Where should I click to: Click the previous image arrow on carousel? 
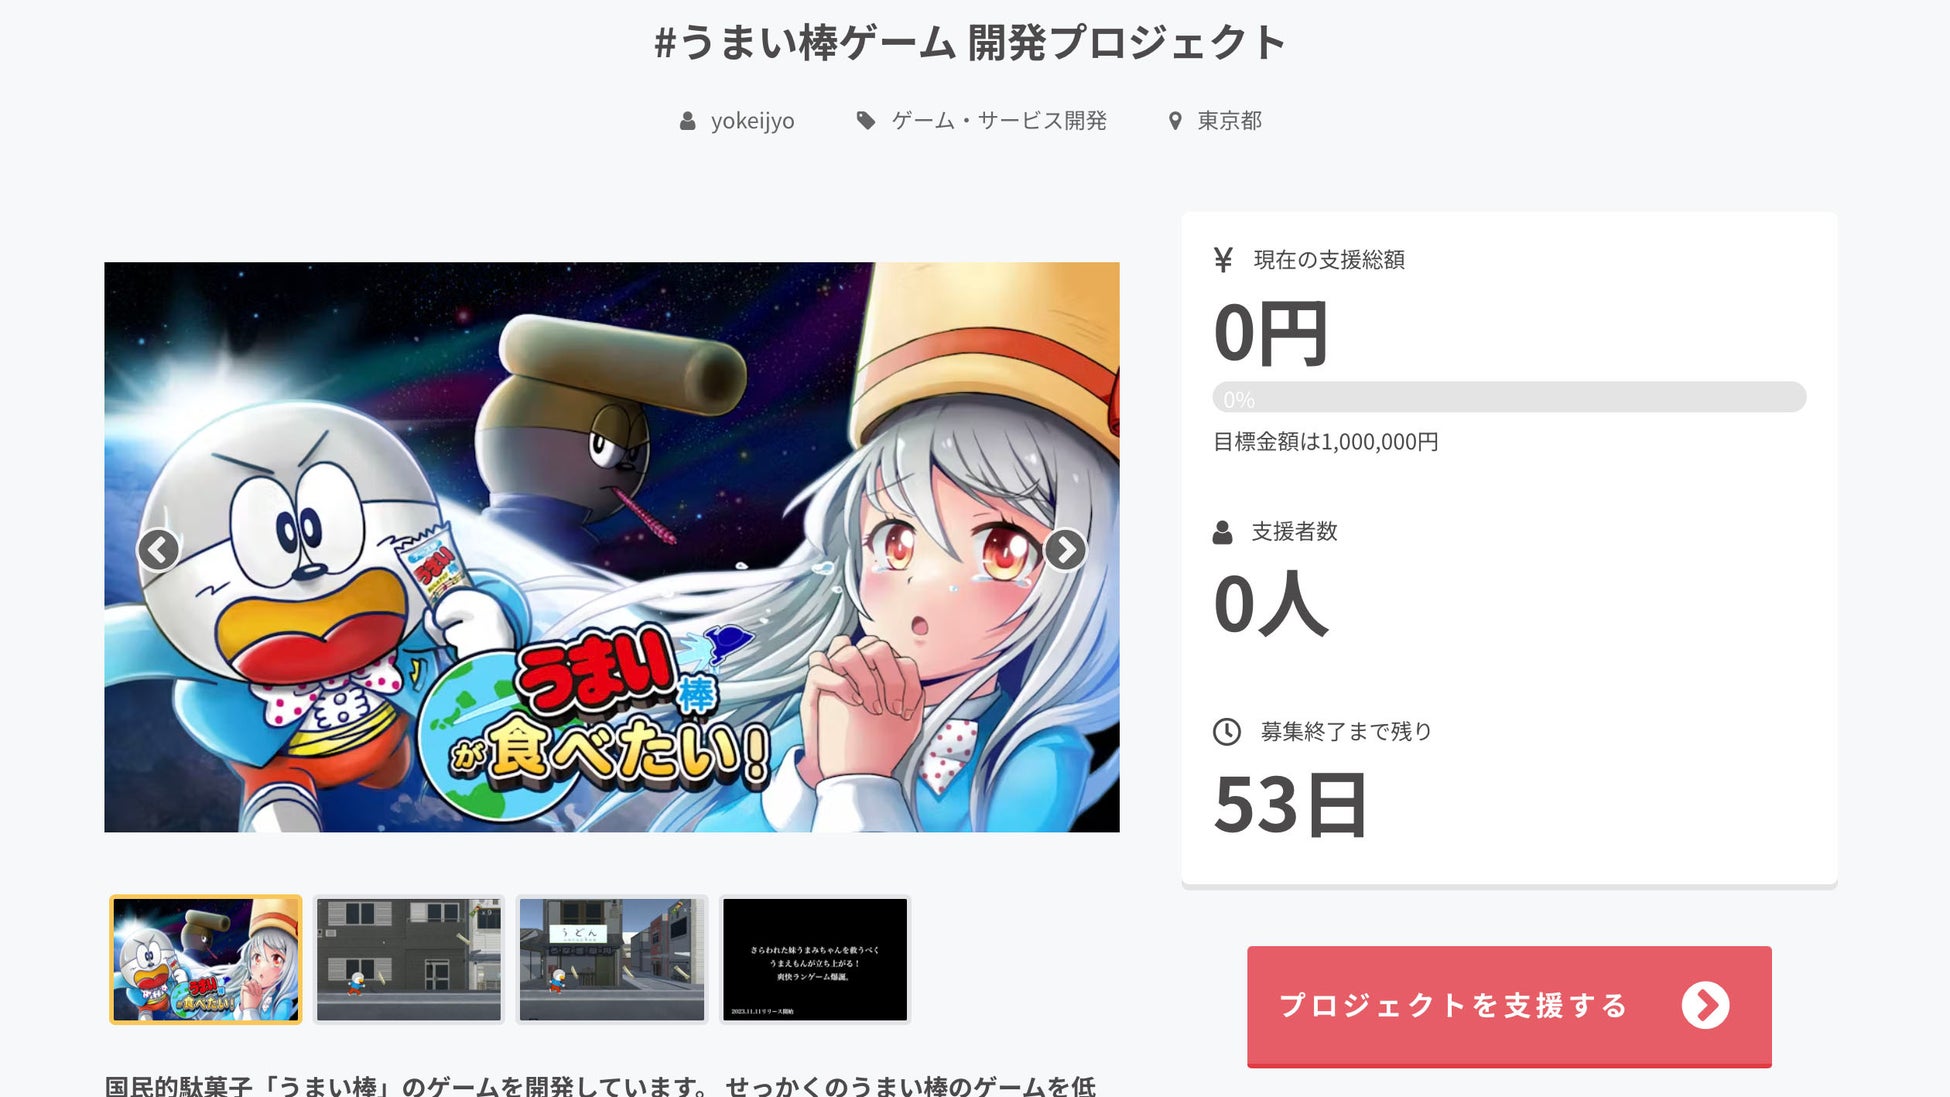point(158,549)
